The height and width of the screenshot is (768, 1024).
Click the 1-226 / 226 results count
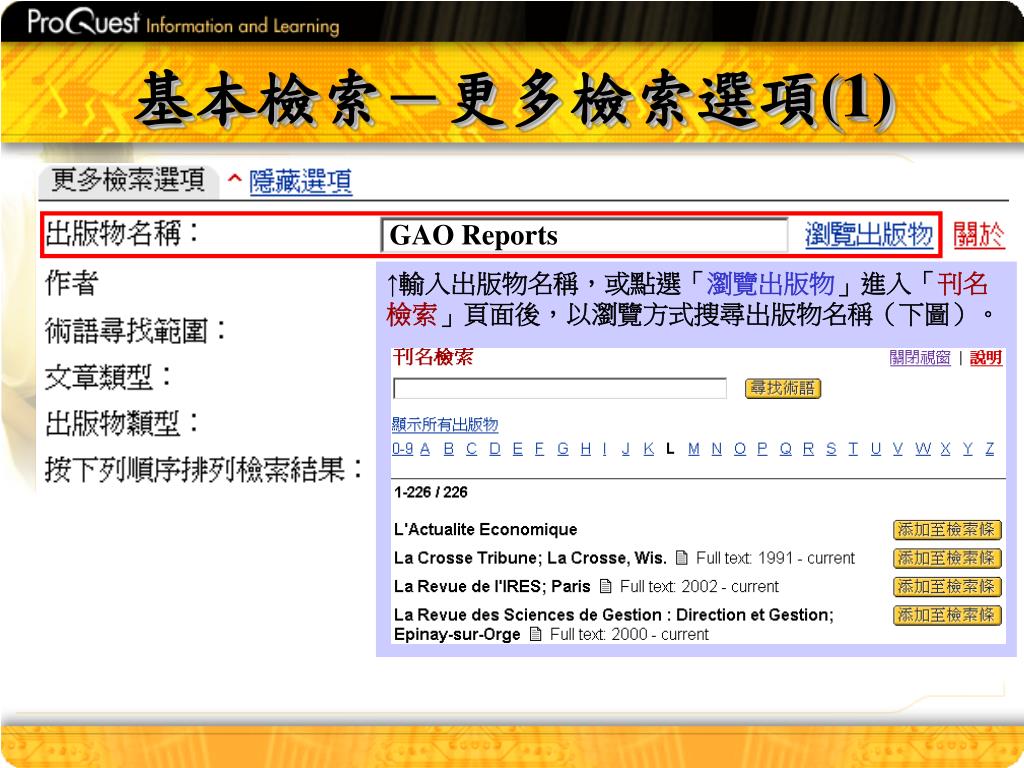[x=430, y=492]
